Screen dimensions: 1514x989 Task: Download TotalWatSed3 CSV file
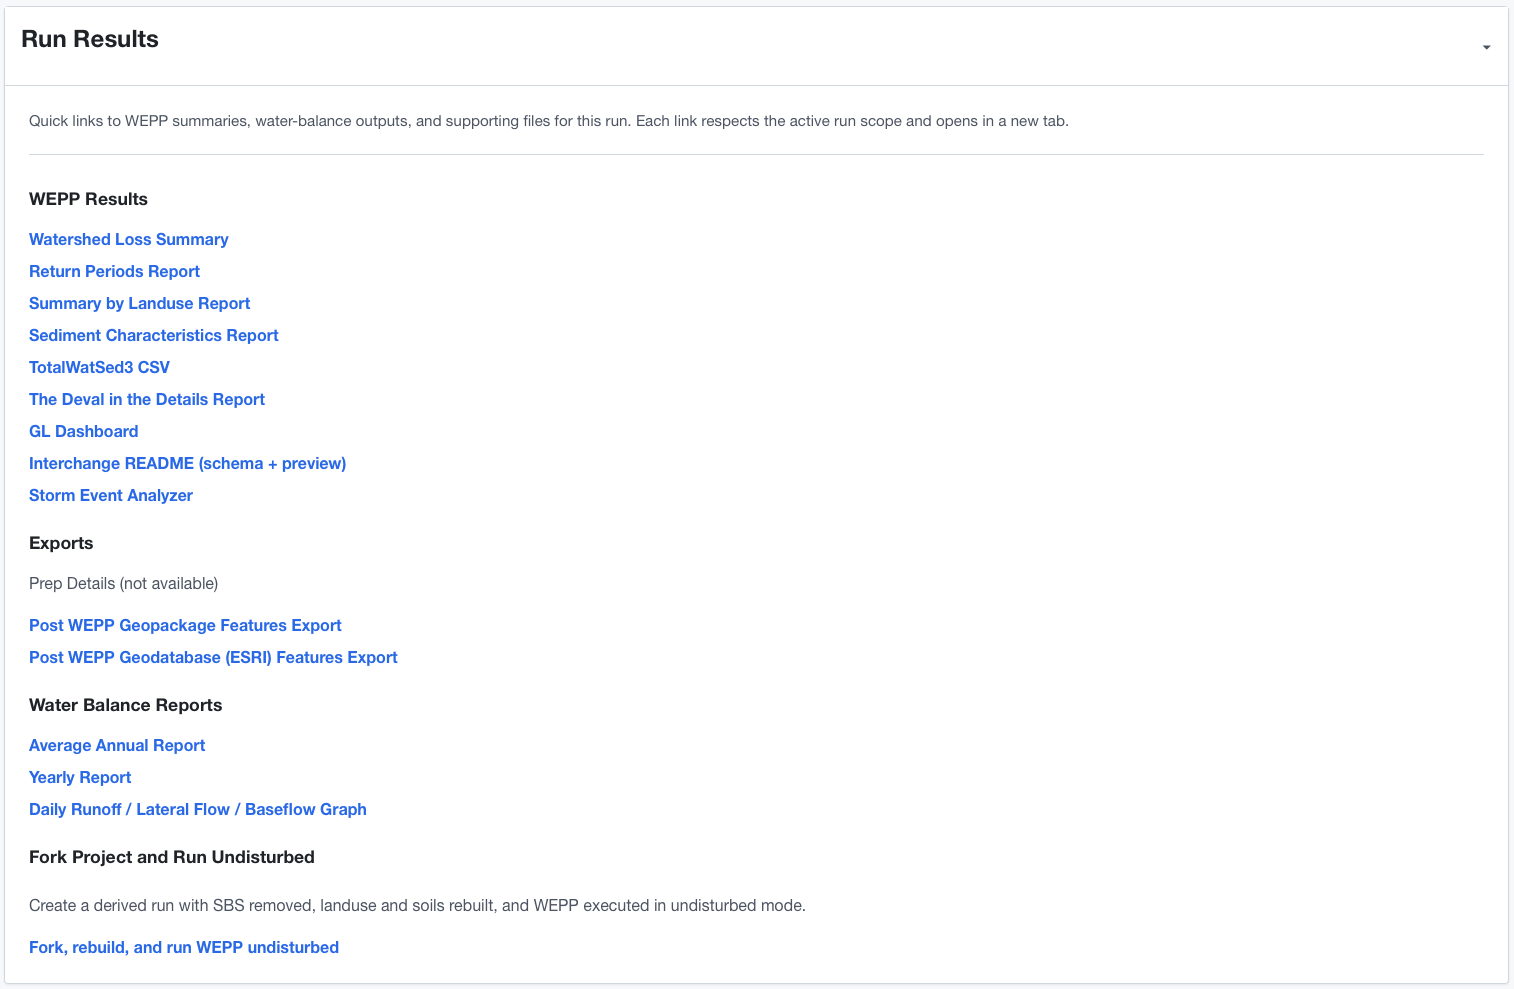coord(99,367)
